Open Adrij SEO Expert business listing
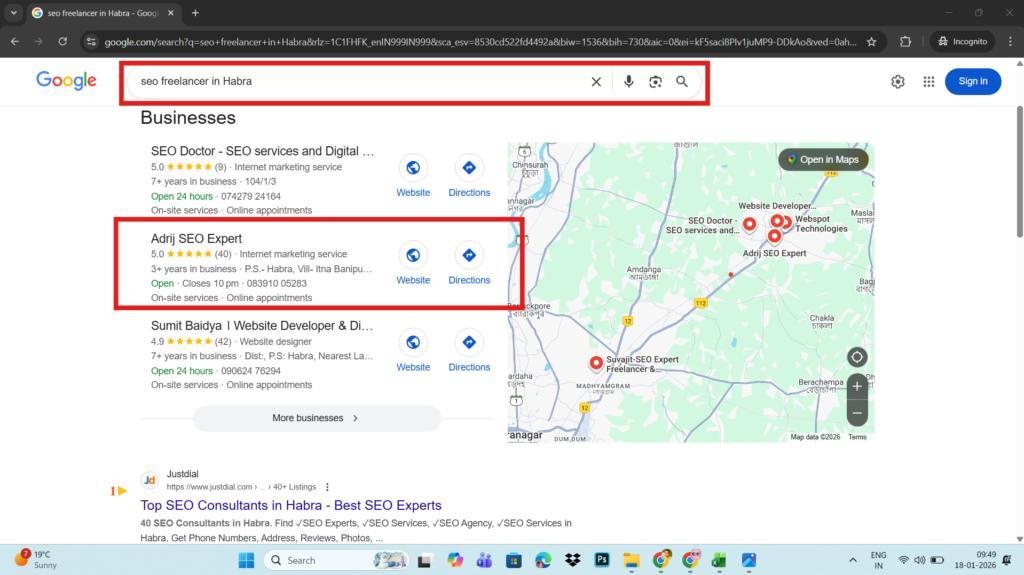Viewport: 1024px width, 575px height. pos(196,239)
